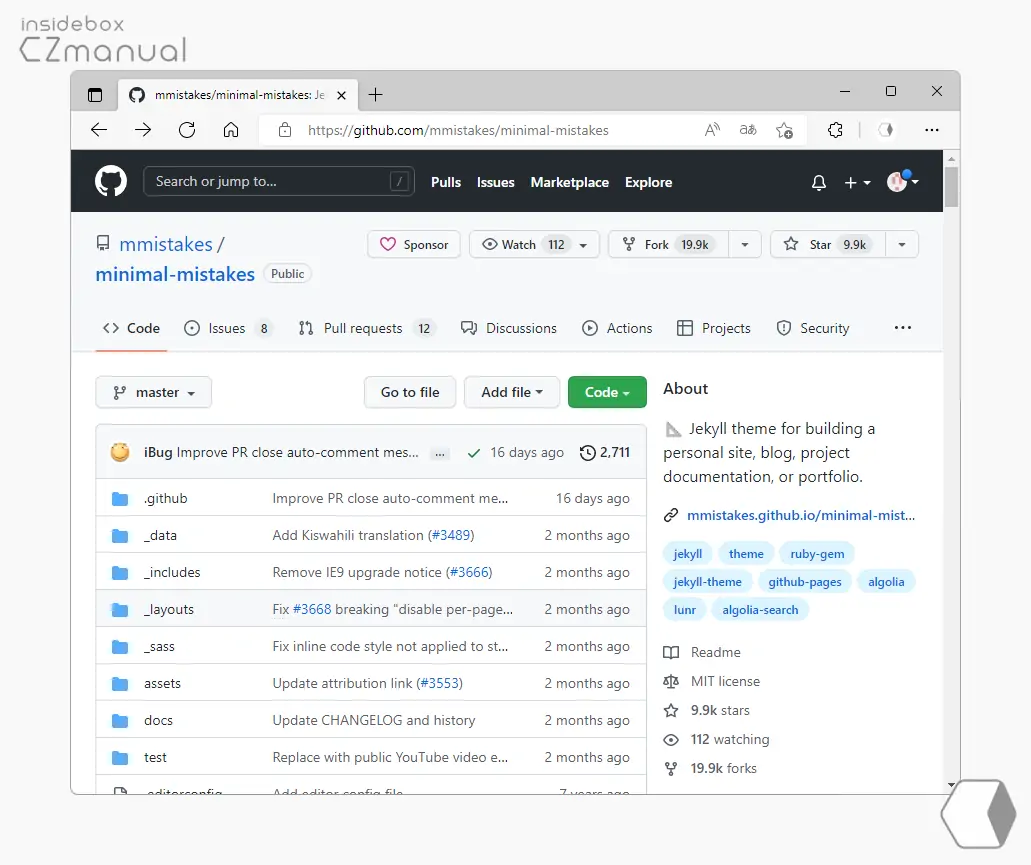
Task: Open the translate page icon
Action: 748,129
